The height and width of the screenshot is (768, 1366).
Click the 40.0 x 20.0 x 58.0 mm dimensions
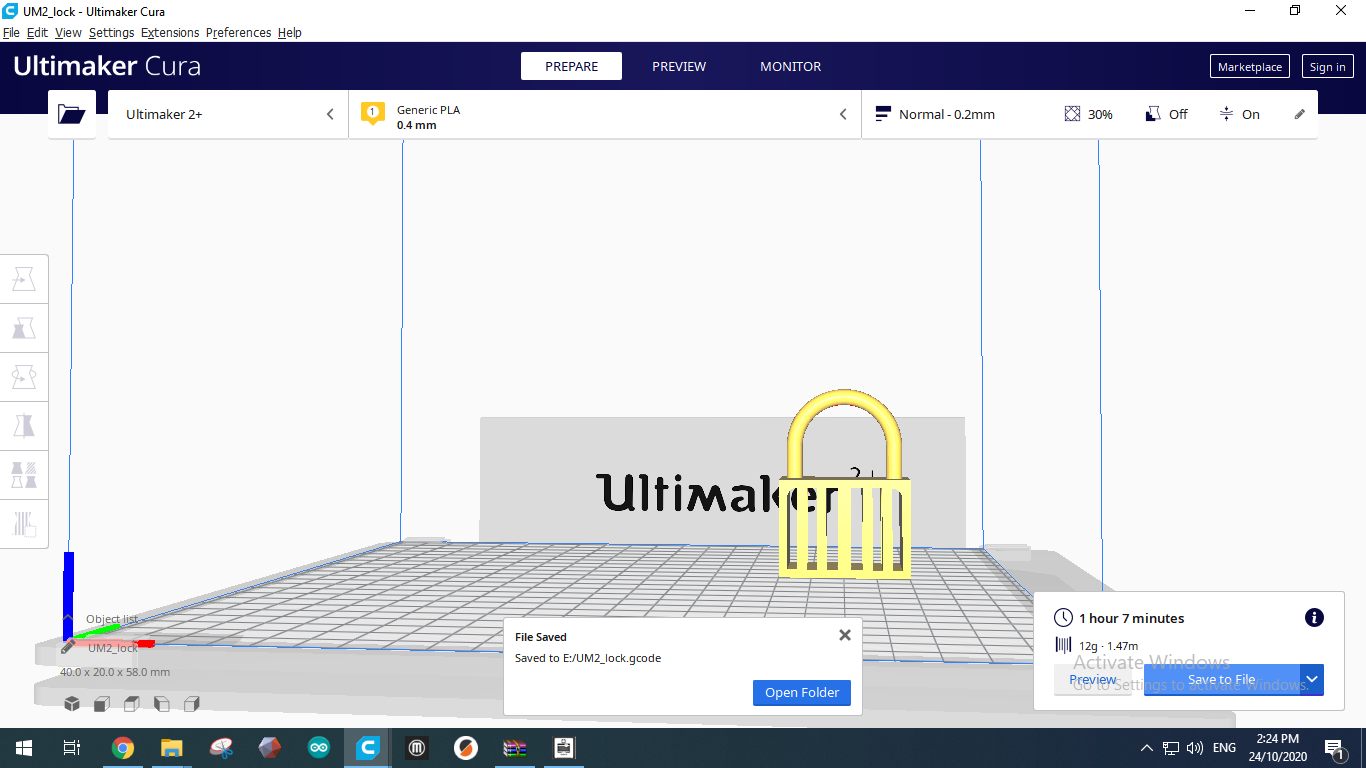coord(115,672)
